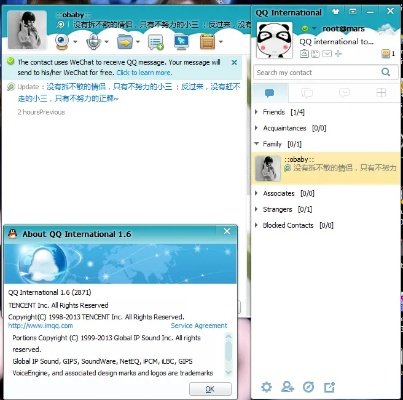Open the mail envelope icon in QQ panel
Viewport: 403px width, 400px height.
coord(327,53)
